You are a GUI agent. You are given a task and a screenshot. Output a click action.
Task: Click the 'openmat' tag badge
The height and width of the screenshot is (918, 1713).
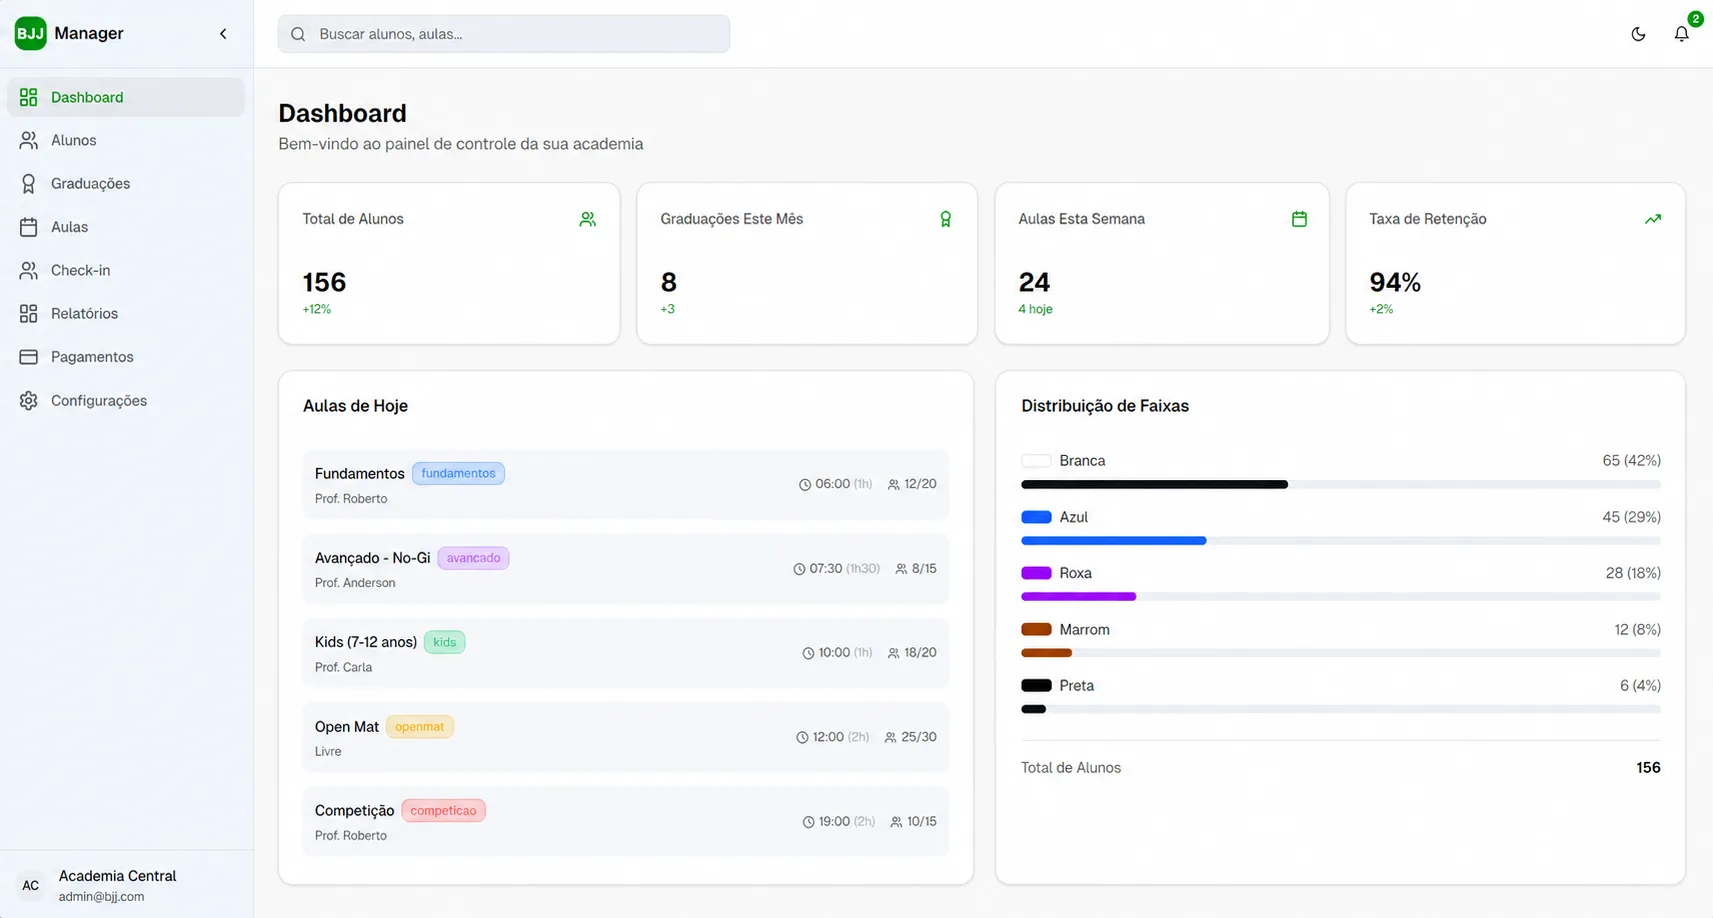419,727
